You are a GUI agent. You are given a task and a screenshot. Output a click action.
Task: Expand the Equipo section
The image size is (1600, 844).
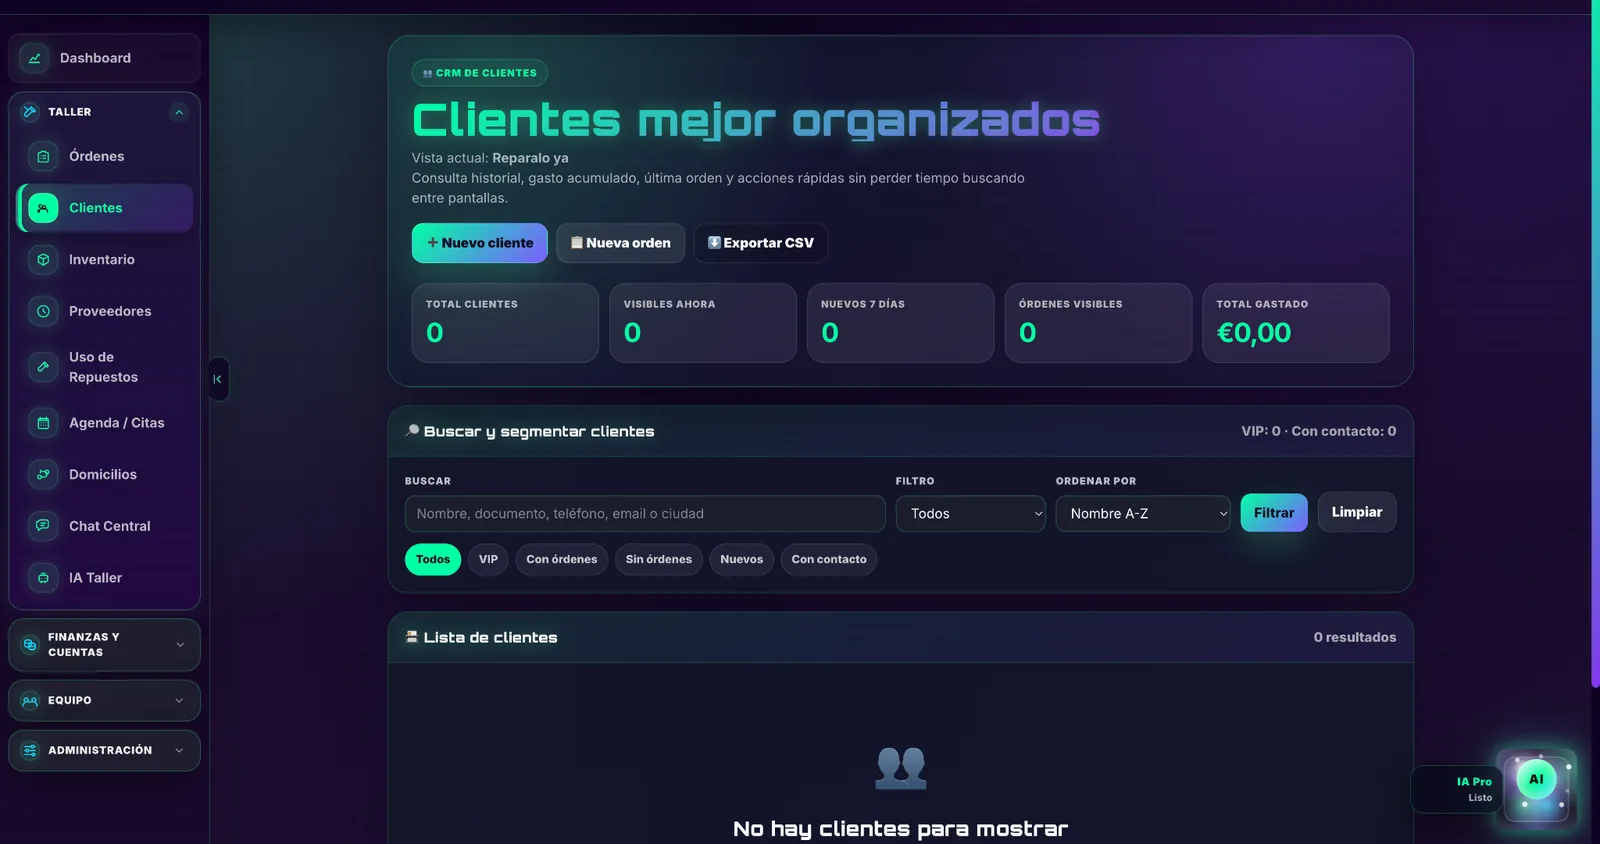point(104,701)
